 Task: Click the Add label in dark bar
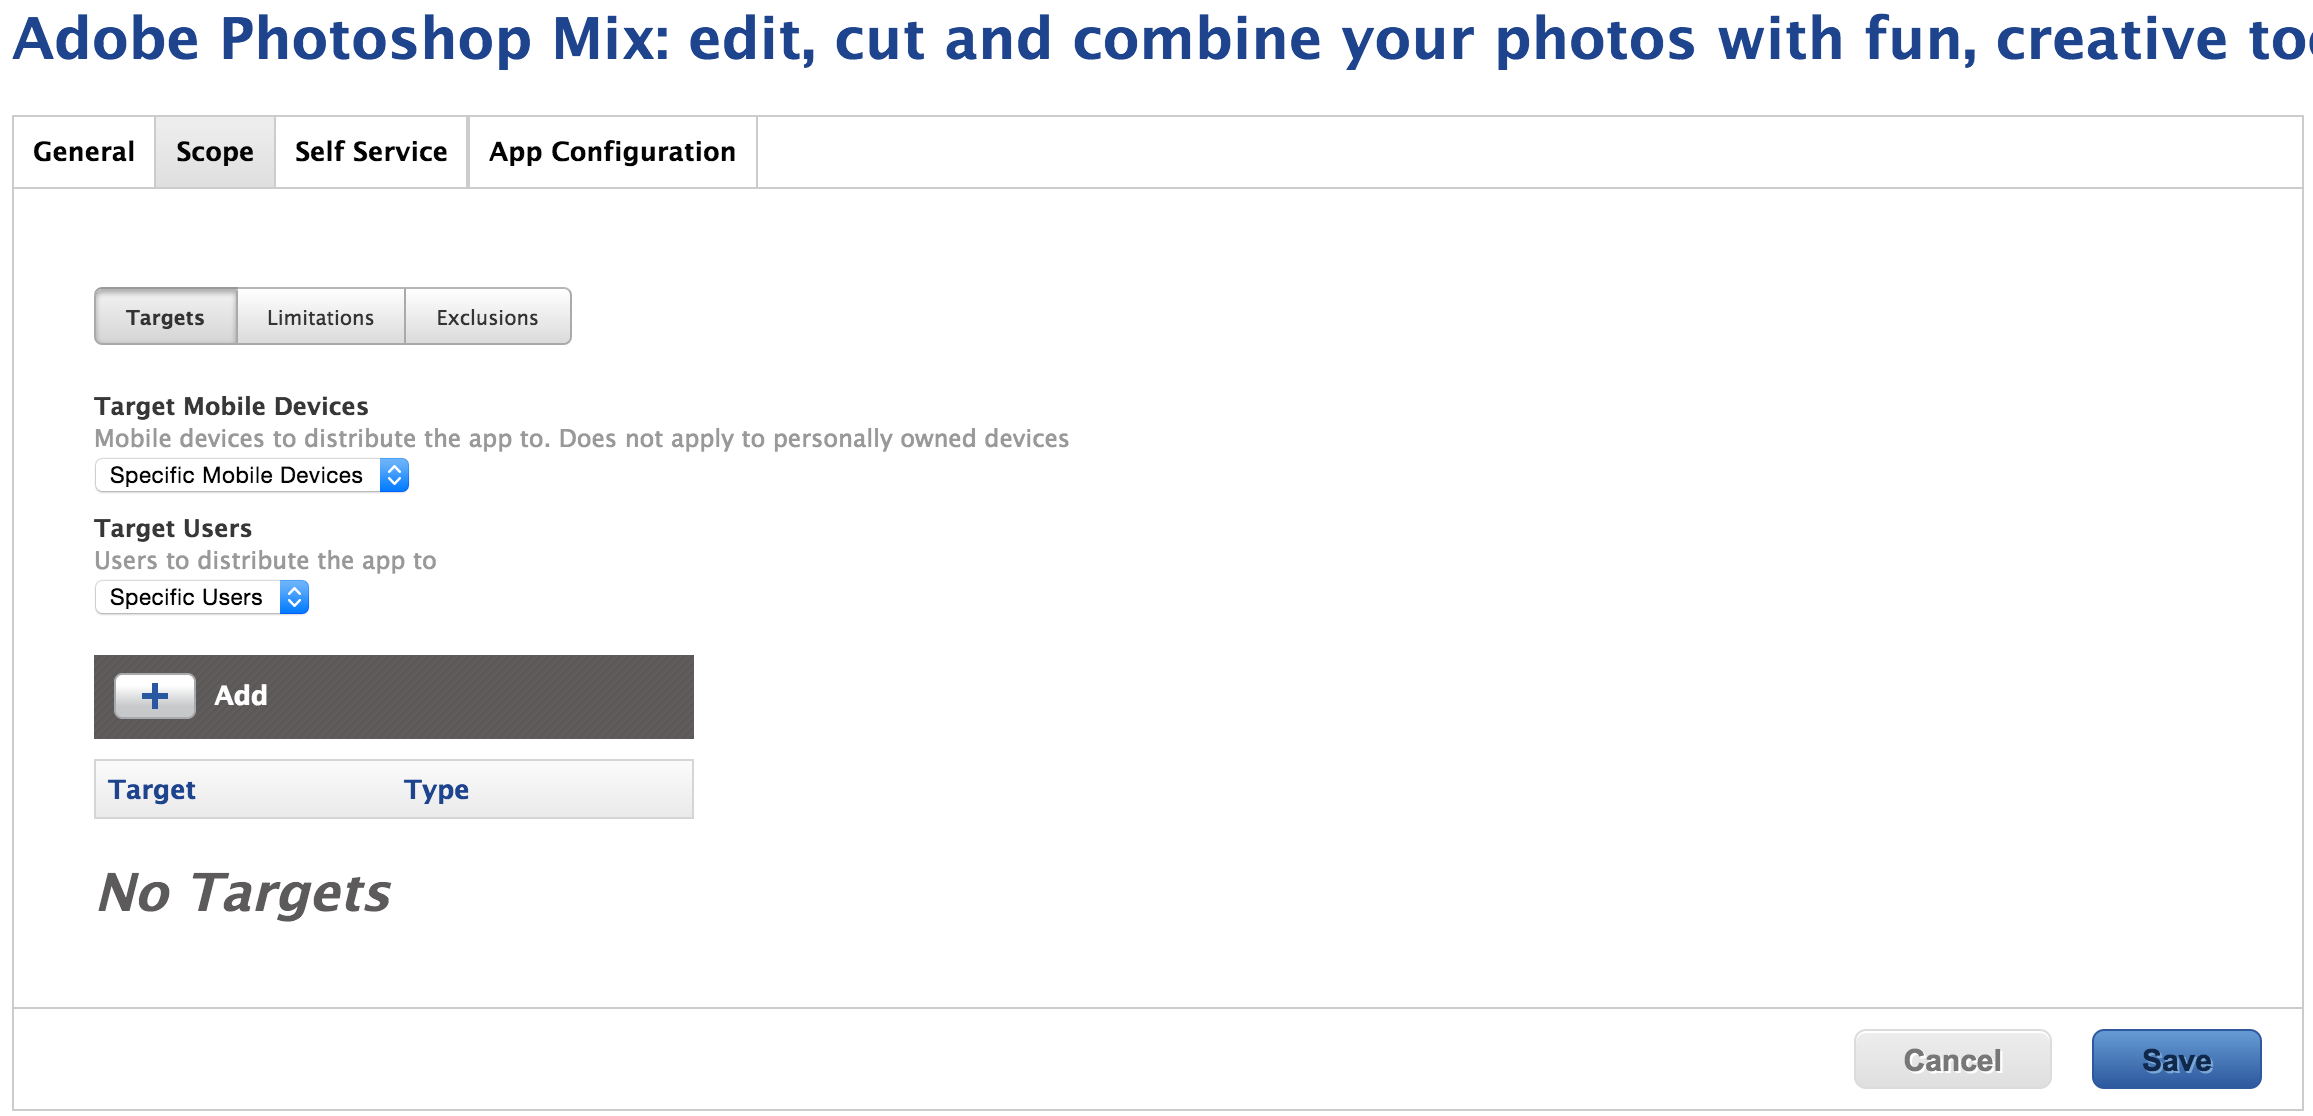coord(241,696)
